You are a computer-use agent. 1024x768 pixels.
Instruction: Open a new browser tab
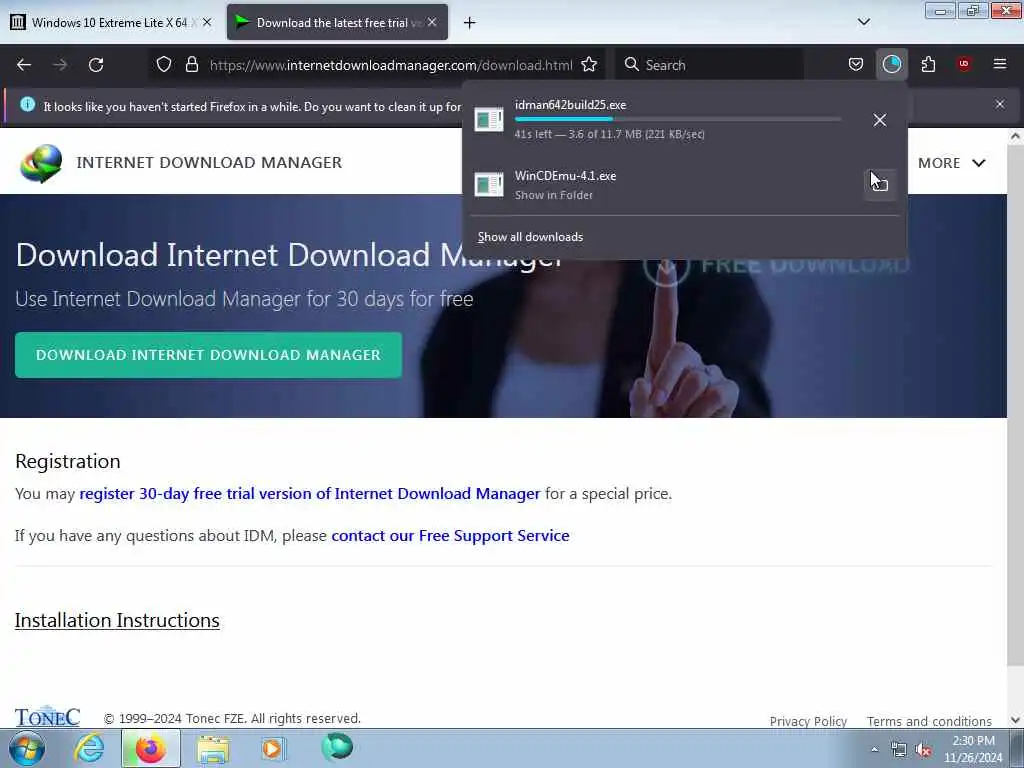pyautogui.click(x=469, y=23)
